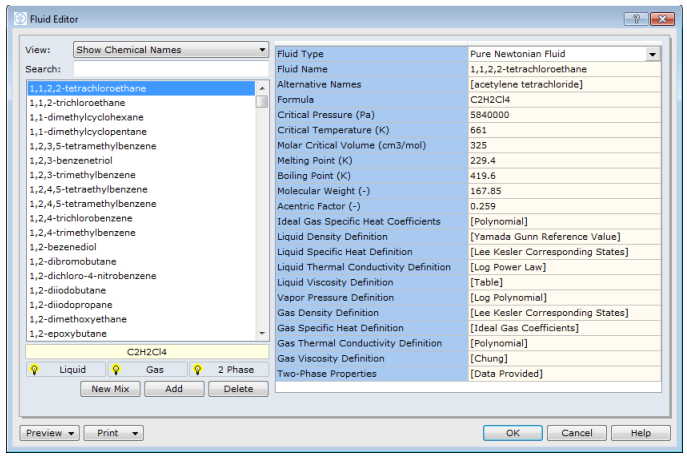Delete the selected fluid
This screenshot has height=458, width=687.
238,389
